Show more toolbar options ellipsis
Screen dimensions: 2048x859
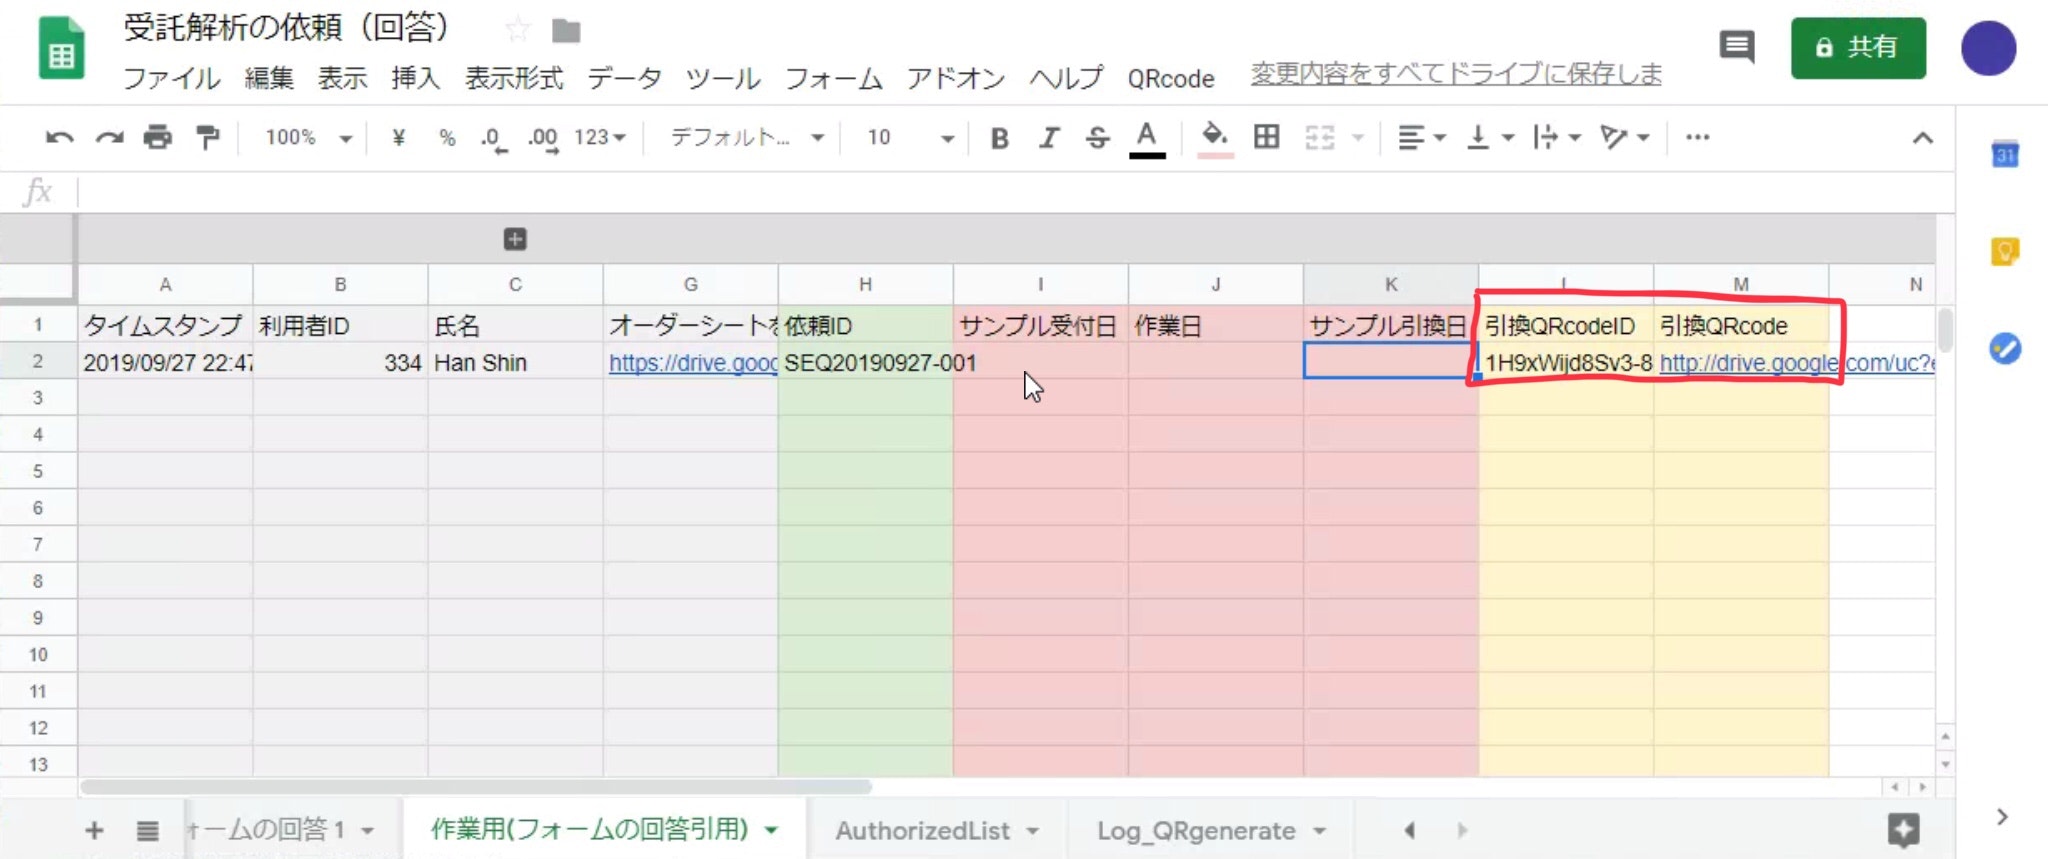click(x=1697, y=137)
